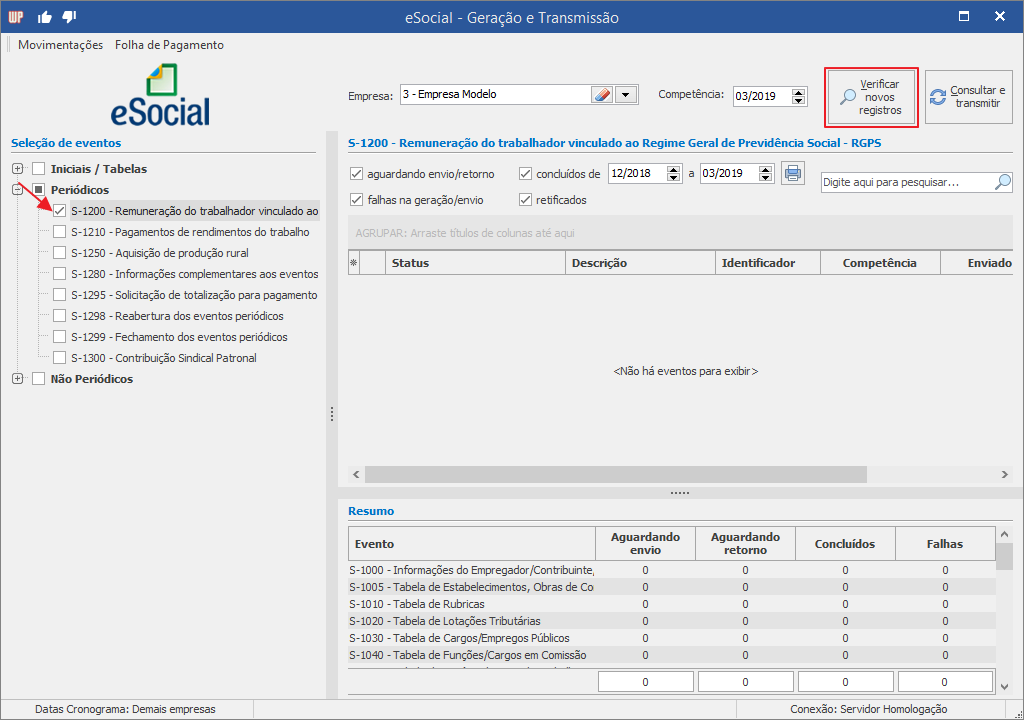Tick the S-1280 Informações complementares checkbox
1024x720 pixels.
[59, 273]
